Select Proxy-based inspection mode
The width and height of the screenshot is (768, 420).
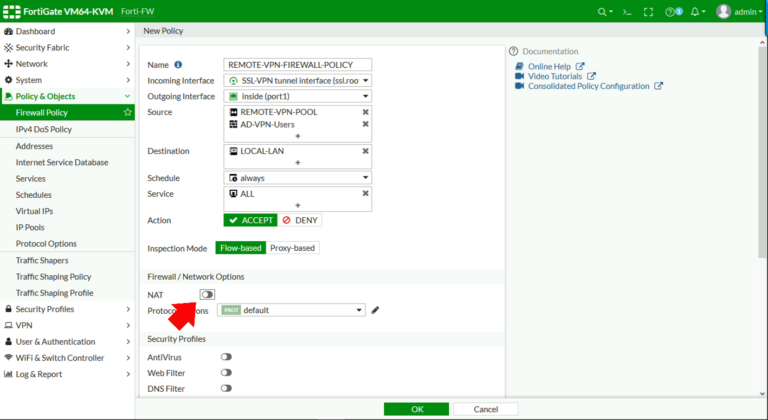[292, 248]
